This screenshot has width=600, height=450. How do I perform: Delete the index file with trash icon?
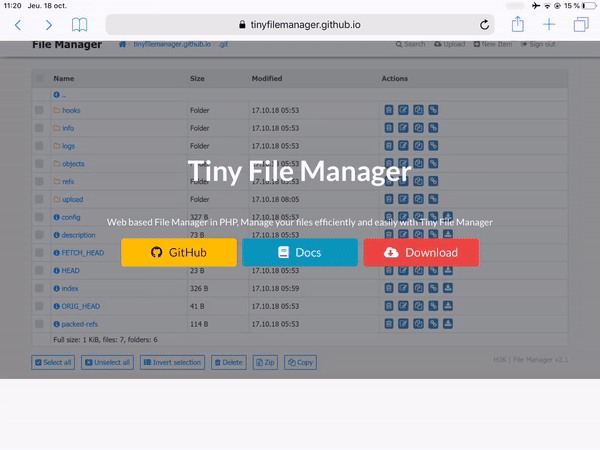[389, 288]
